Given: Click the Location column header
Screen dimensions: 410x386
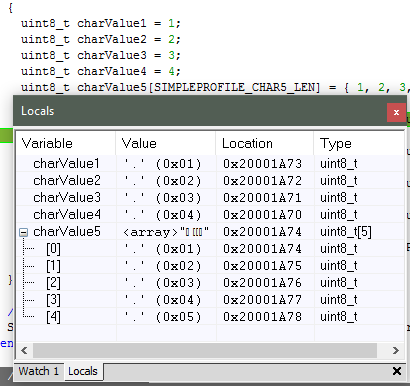Looking at the screenshot, I should tap(265, 143).
